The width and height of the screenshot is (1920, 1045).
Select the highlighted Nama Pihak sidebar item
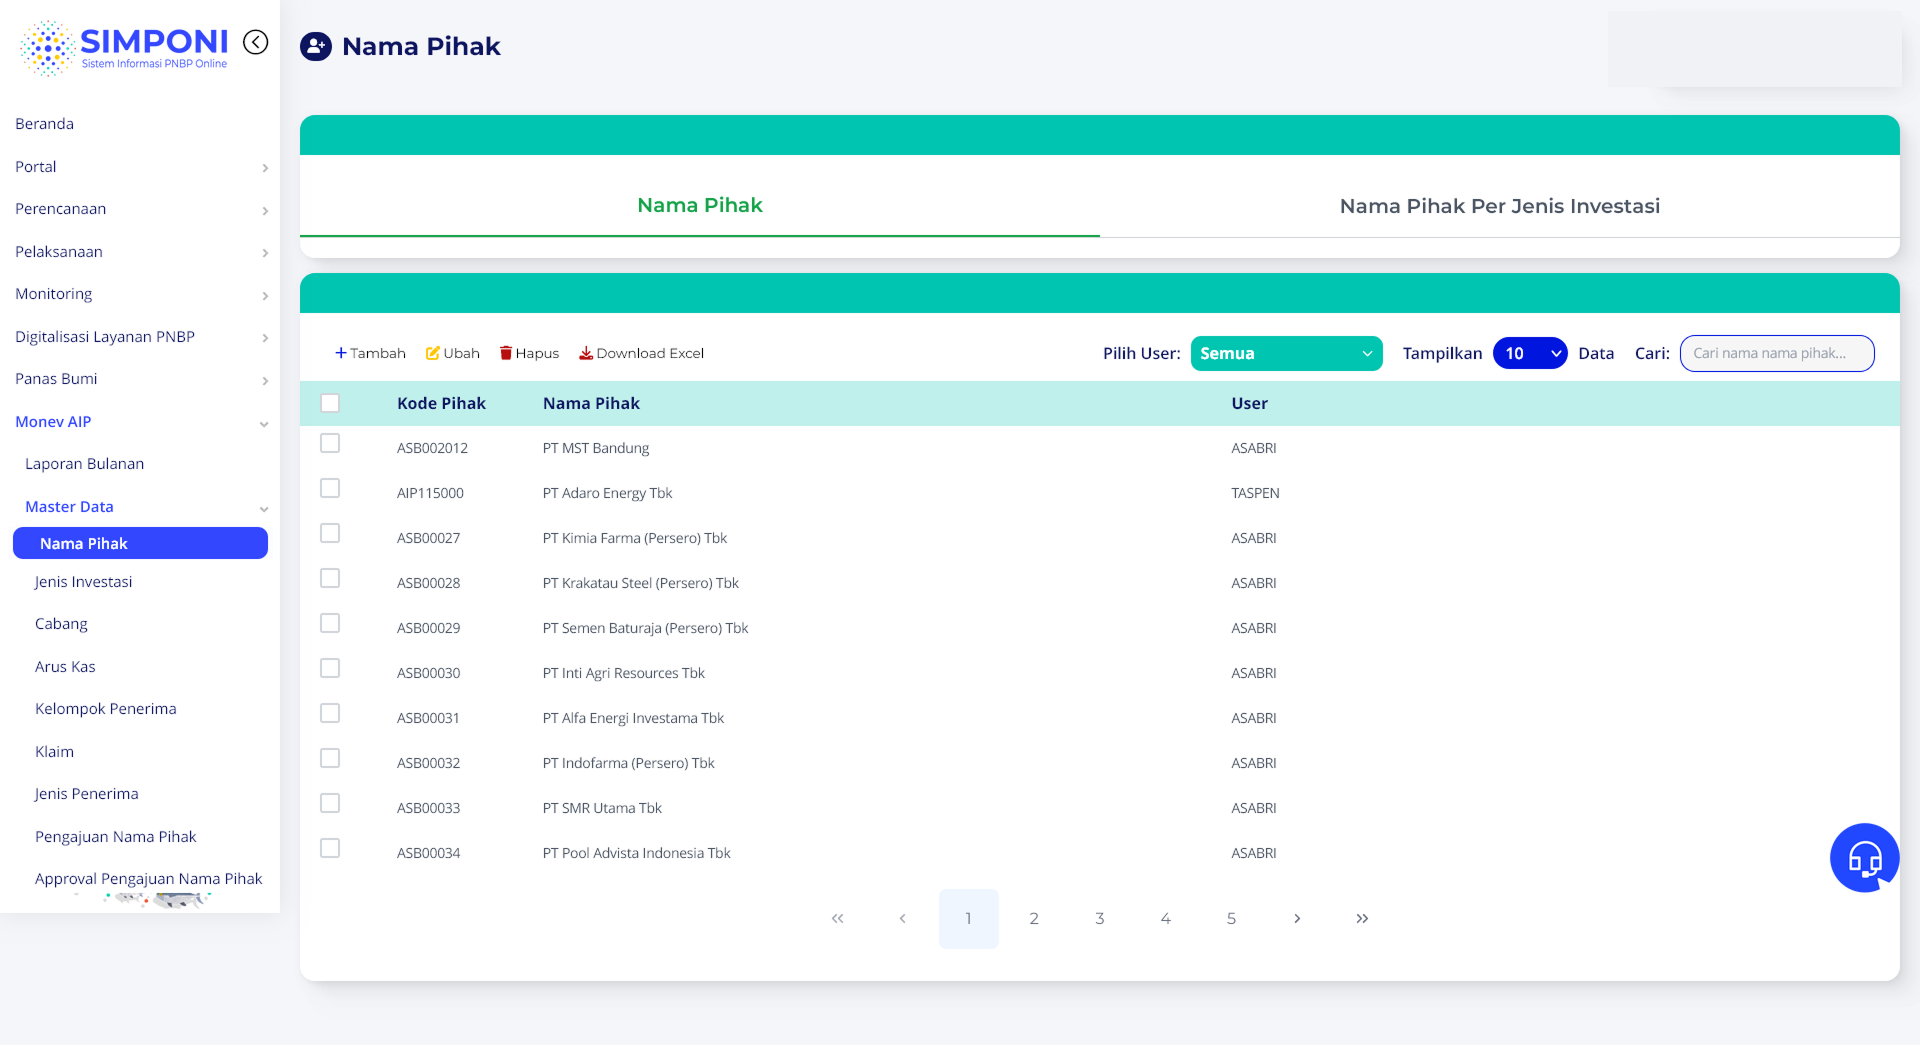(140, 543)
